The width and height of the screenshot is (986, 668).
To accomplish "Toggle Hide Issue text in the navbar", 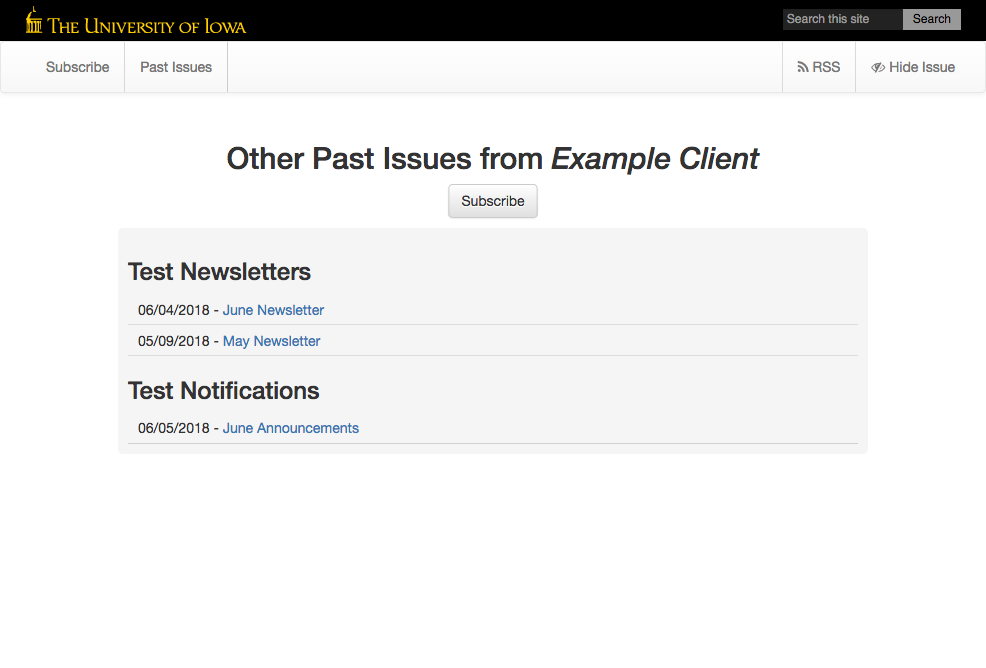I will coord(922,67).
